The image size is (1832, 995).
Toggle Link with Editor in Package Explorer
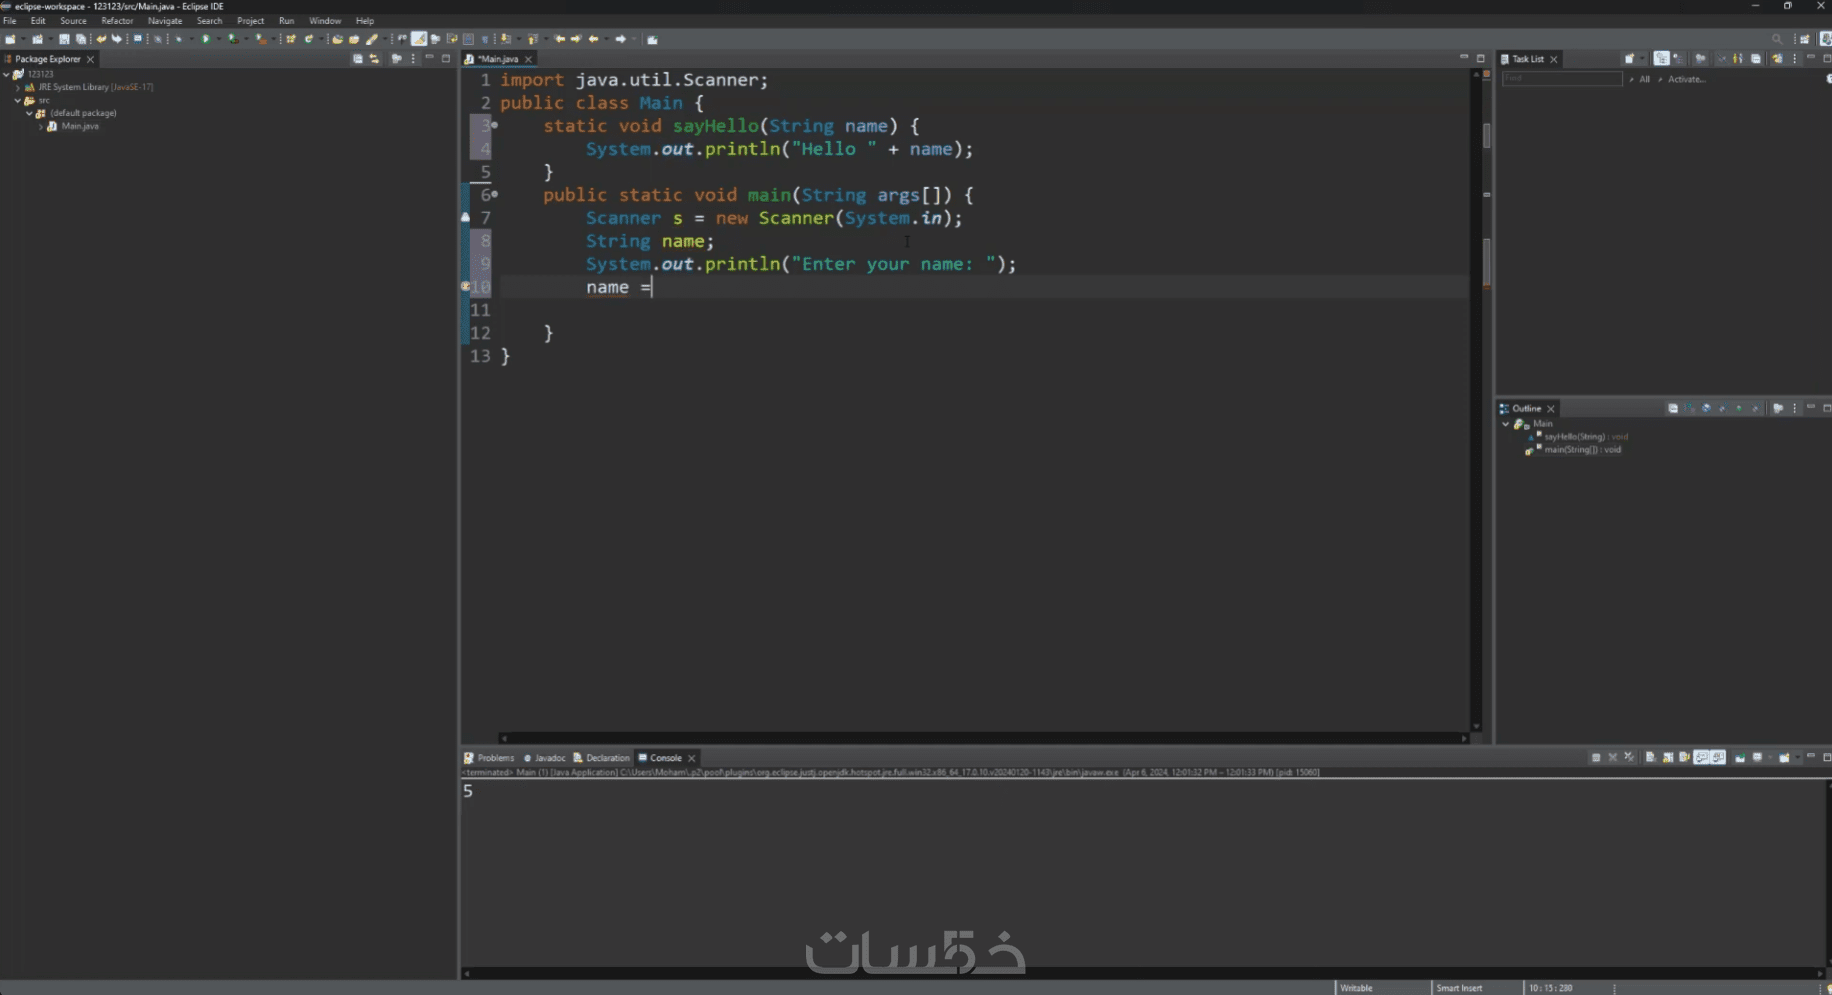(x=374, y=59)
